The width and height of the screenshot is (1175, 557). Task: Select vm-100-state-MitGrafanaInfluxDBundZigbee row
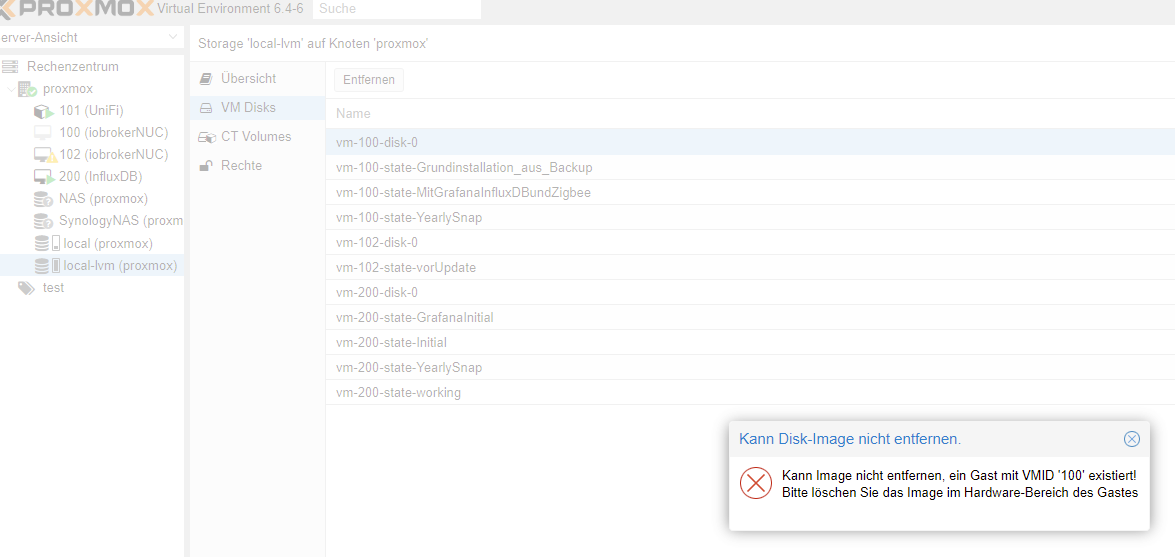click(750, 193)
